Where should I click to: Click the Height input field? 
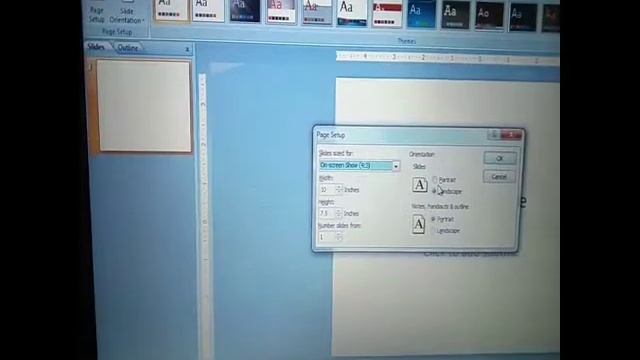327,213
